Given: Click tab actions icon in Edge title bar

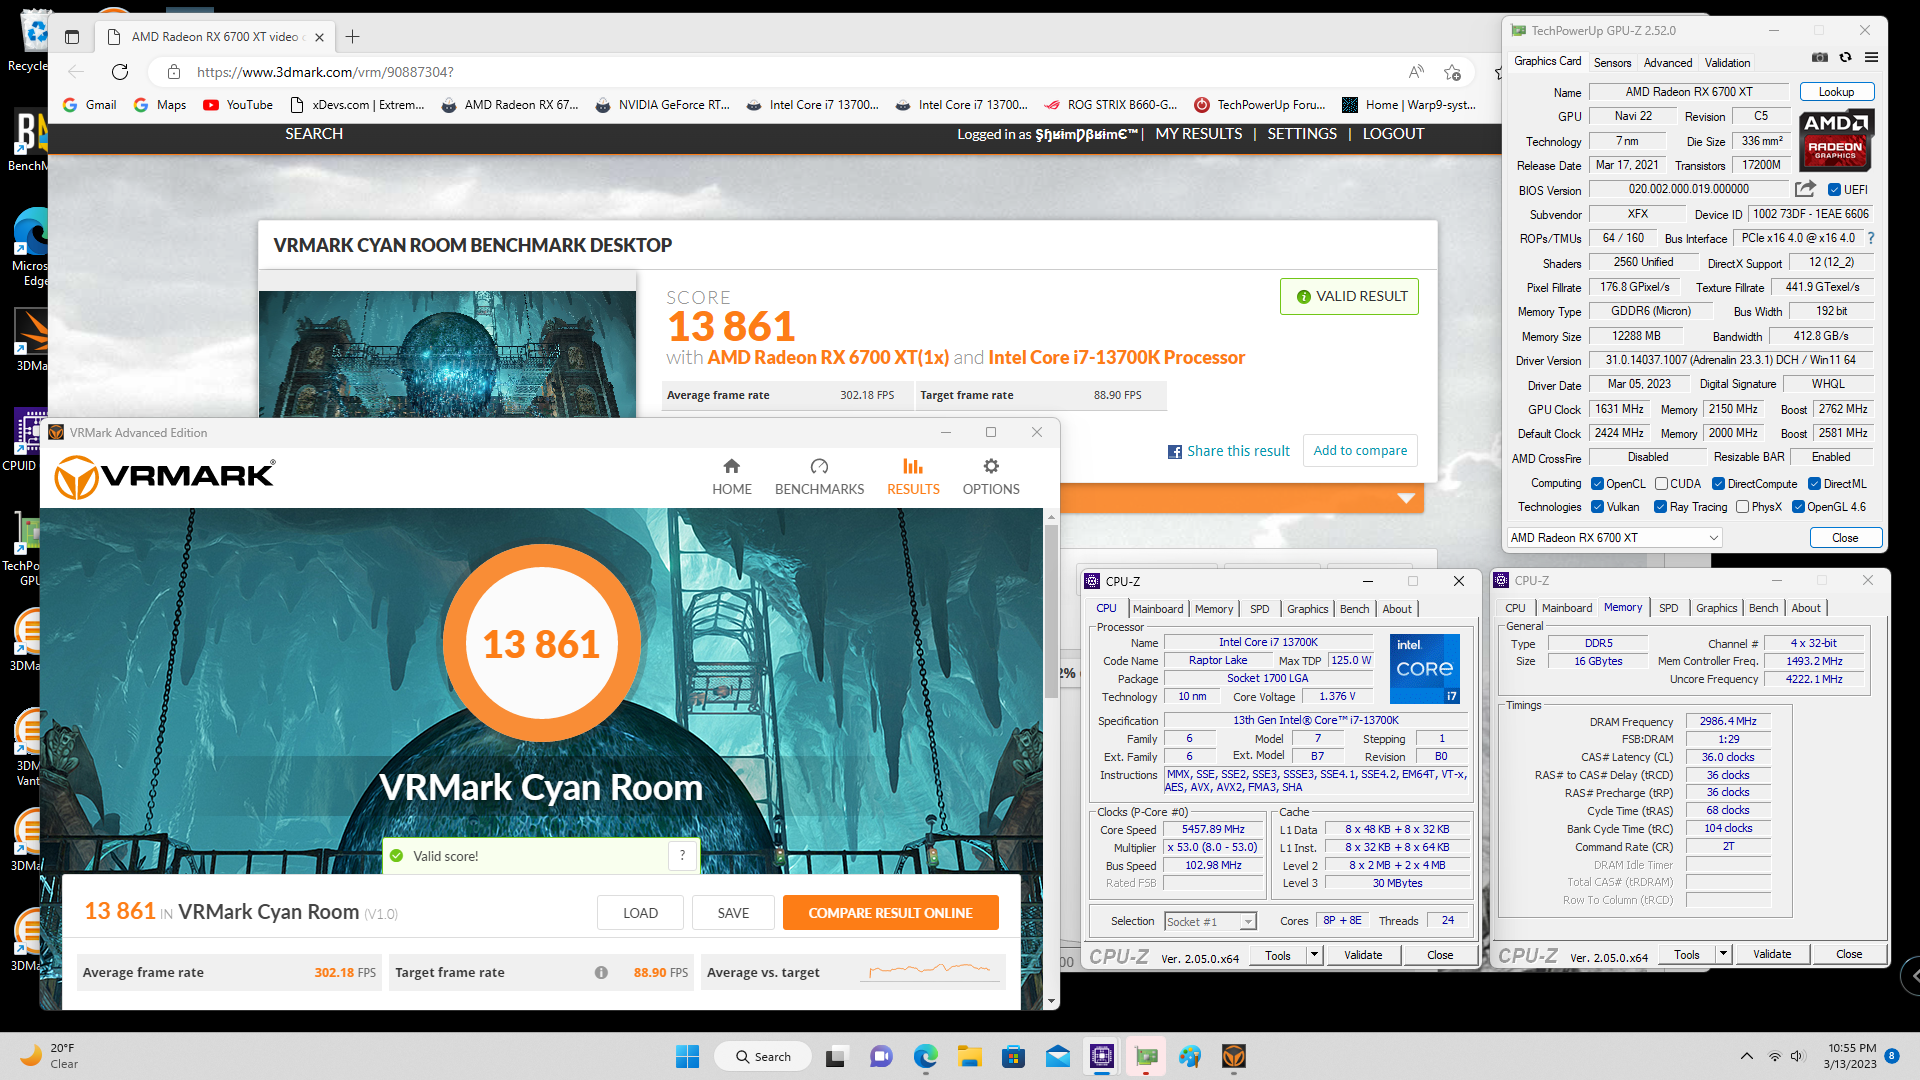Looking at the screenshot, I should click(72, 37).
